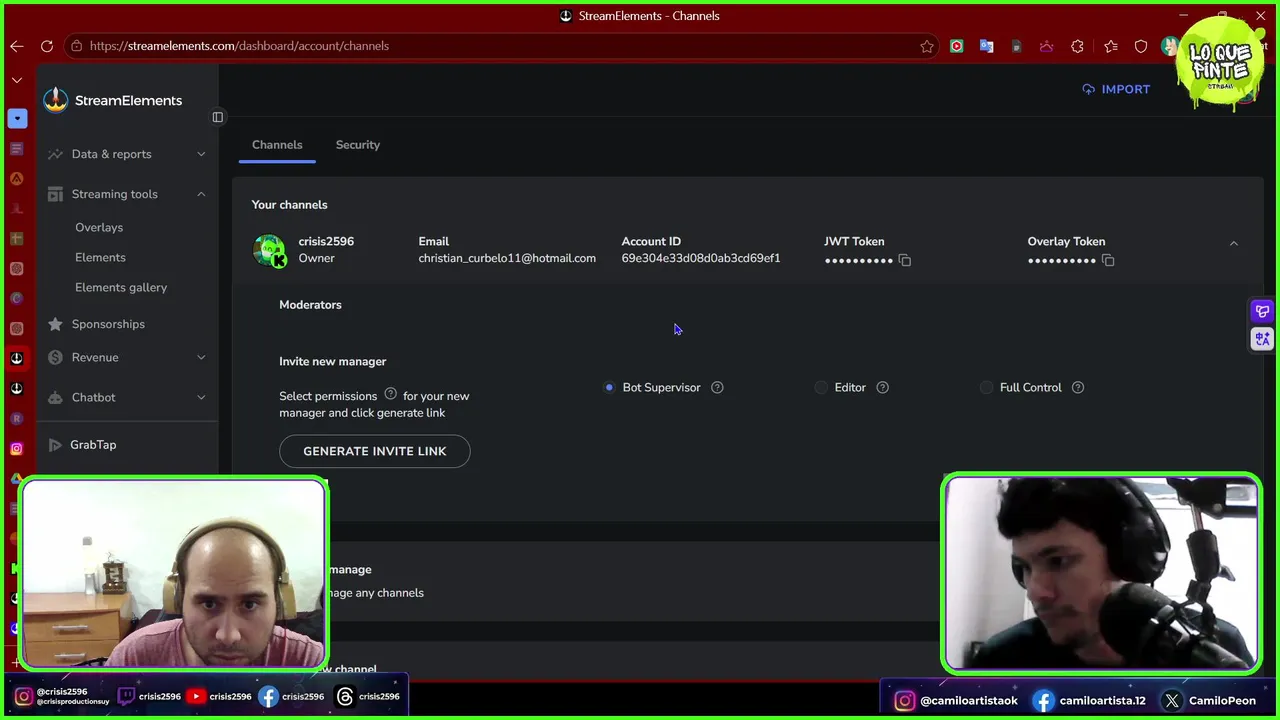Reload the StreamElements page
The image size is (1280, 720).
click(x=47, y=46)
